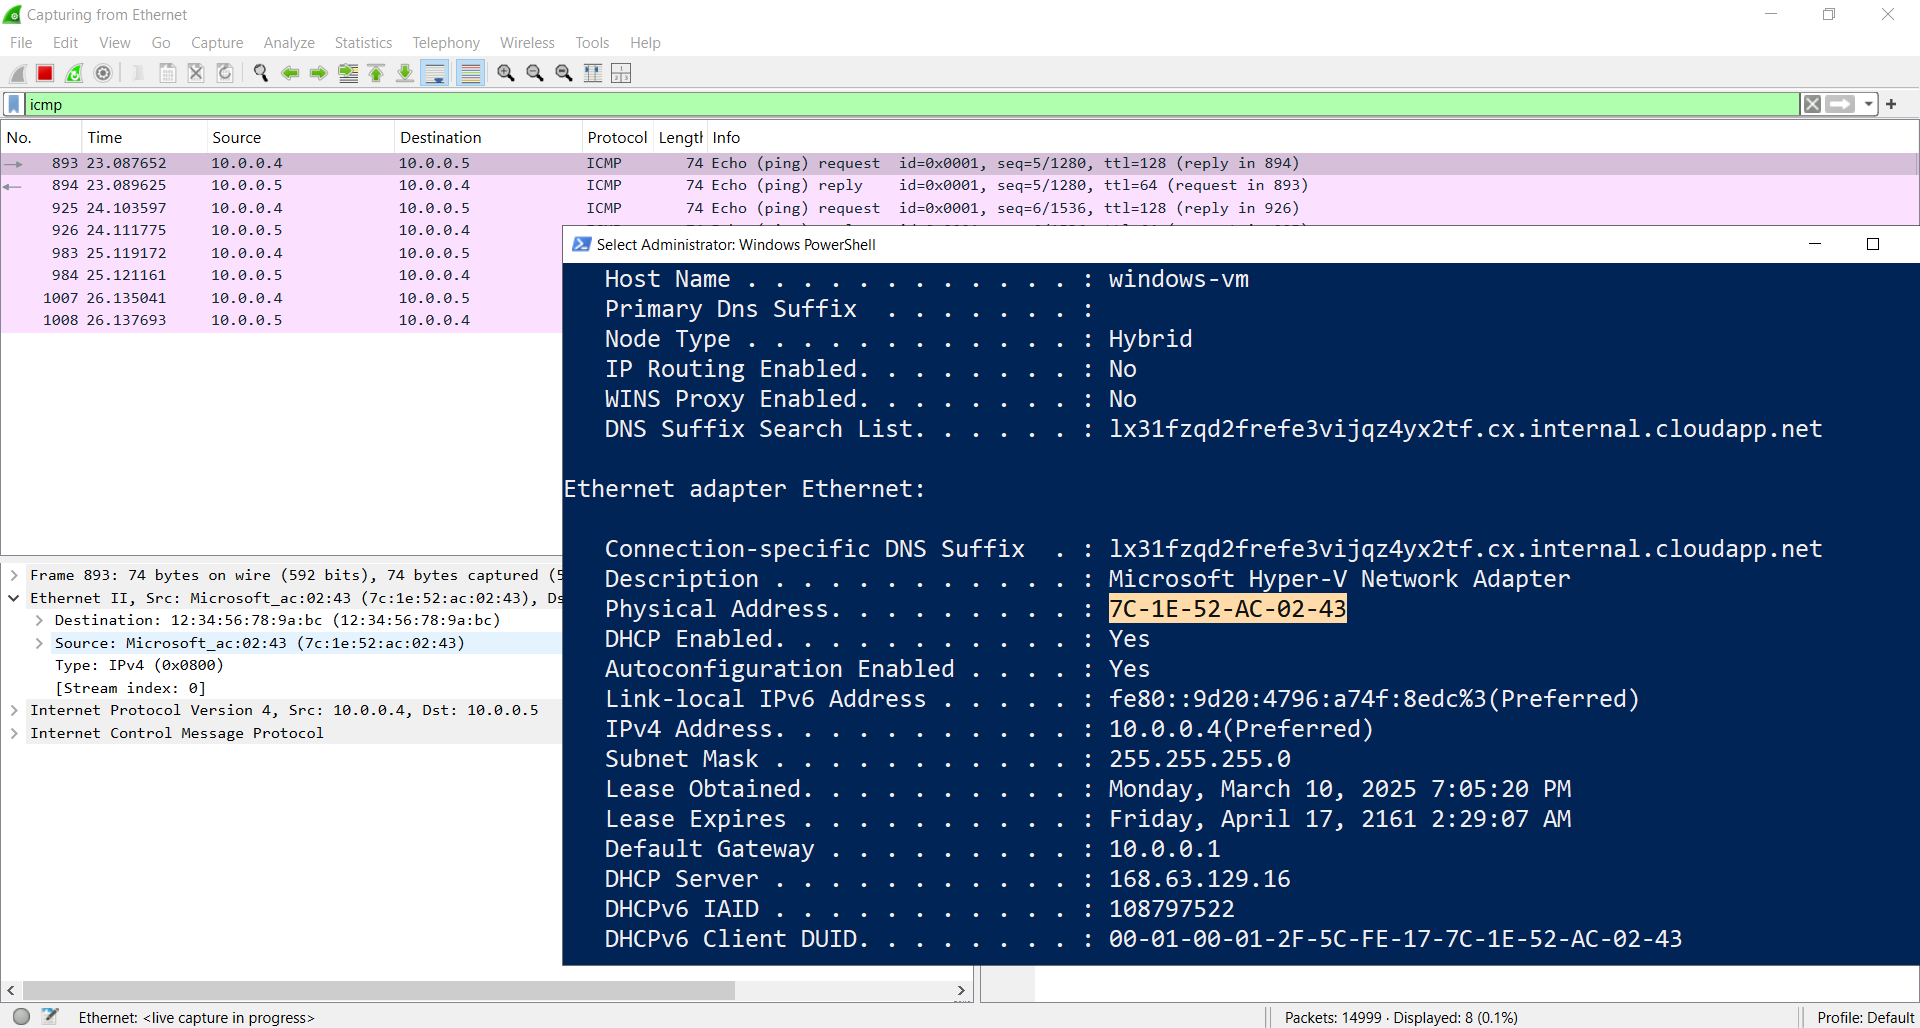The height and width of the screenshot is (1028, 1920).
Task: Restart the current capture
Action: (74, 73)
